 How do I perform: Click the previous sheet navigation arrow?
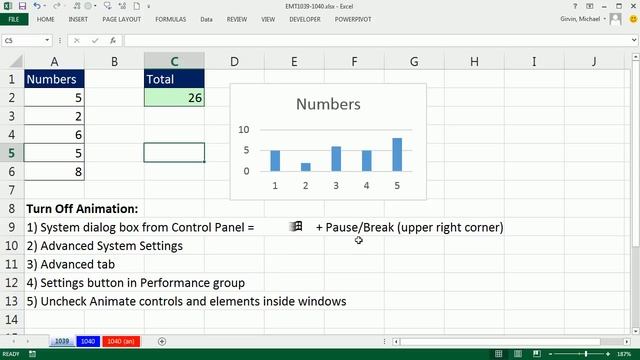tap(14, 341)
